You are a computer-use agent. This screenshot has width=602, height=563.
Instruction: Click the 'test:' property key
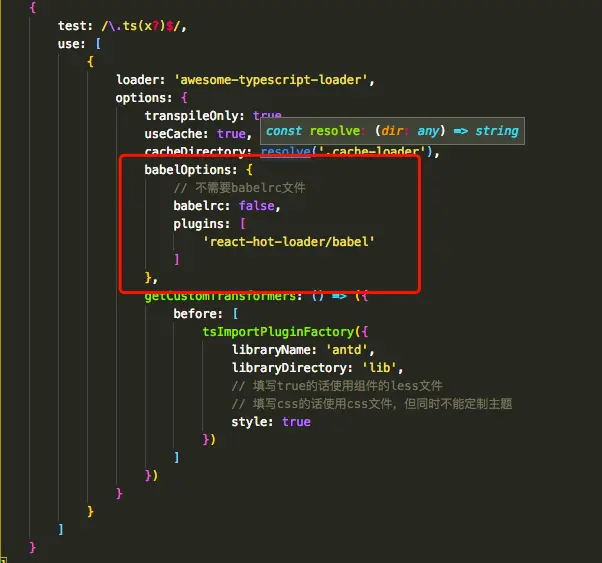[x=75, y=26]
